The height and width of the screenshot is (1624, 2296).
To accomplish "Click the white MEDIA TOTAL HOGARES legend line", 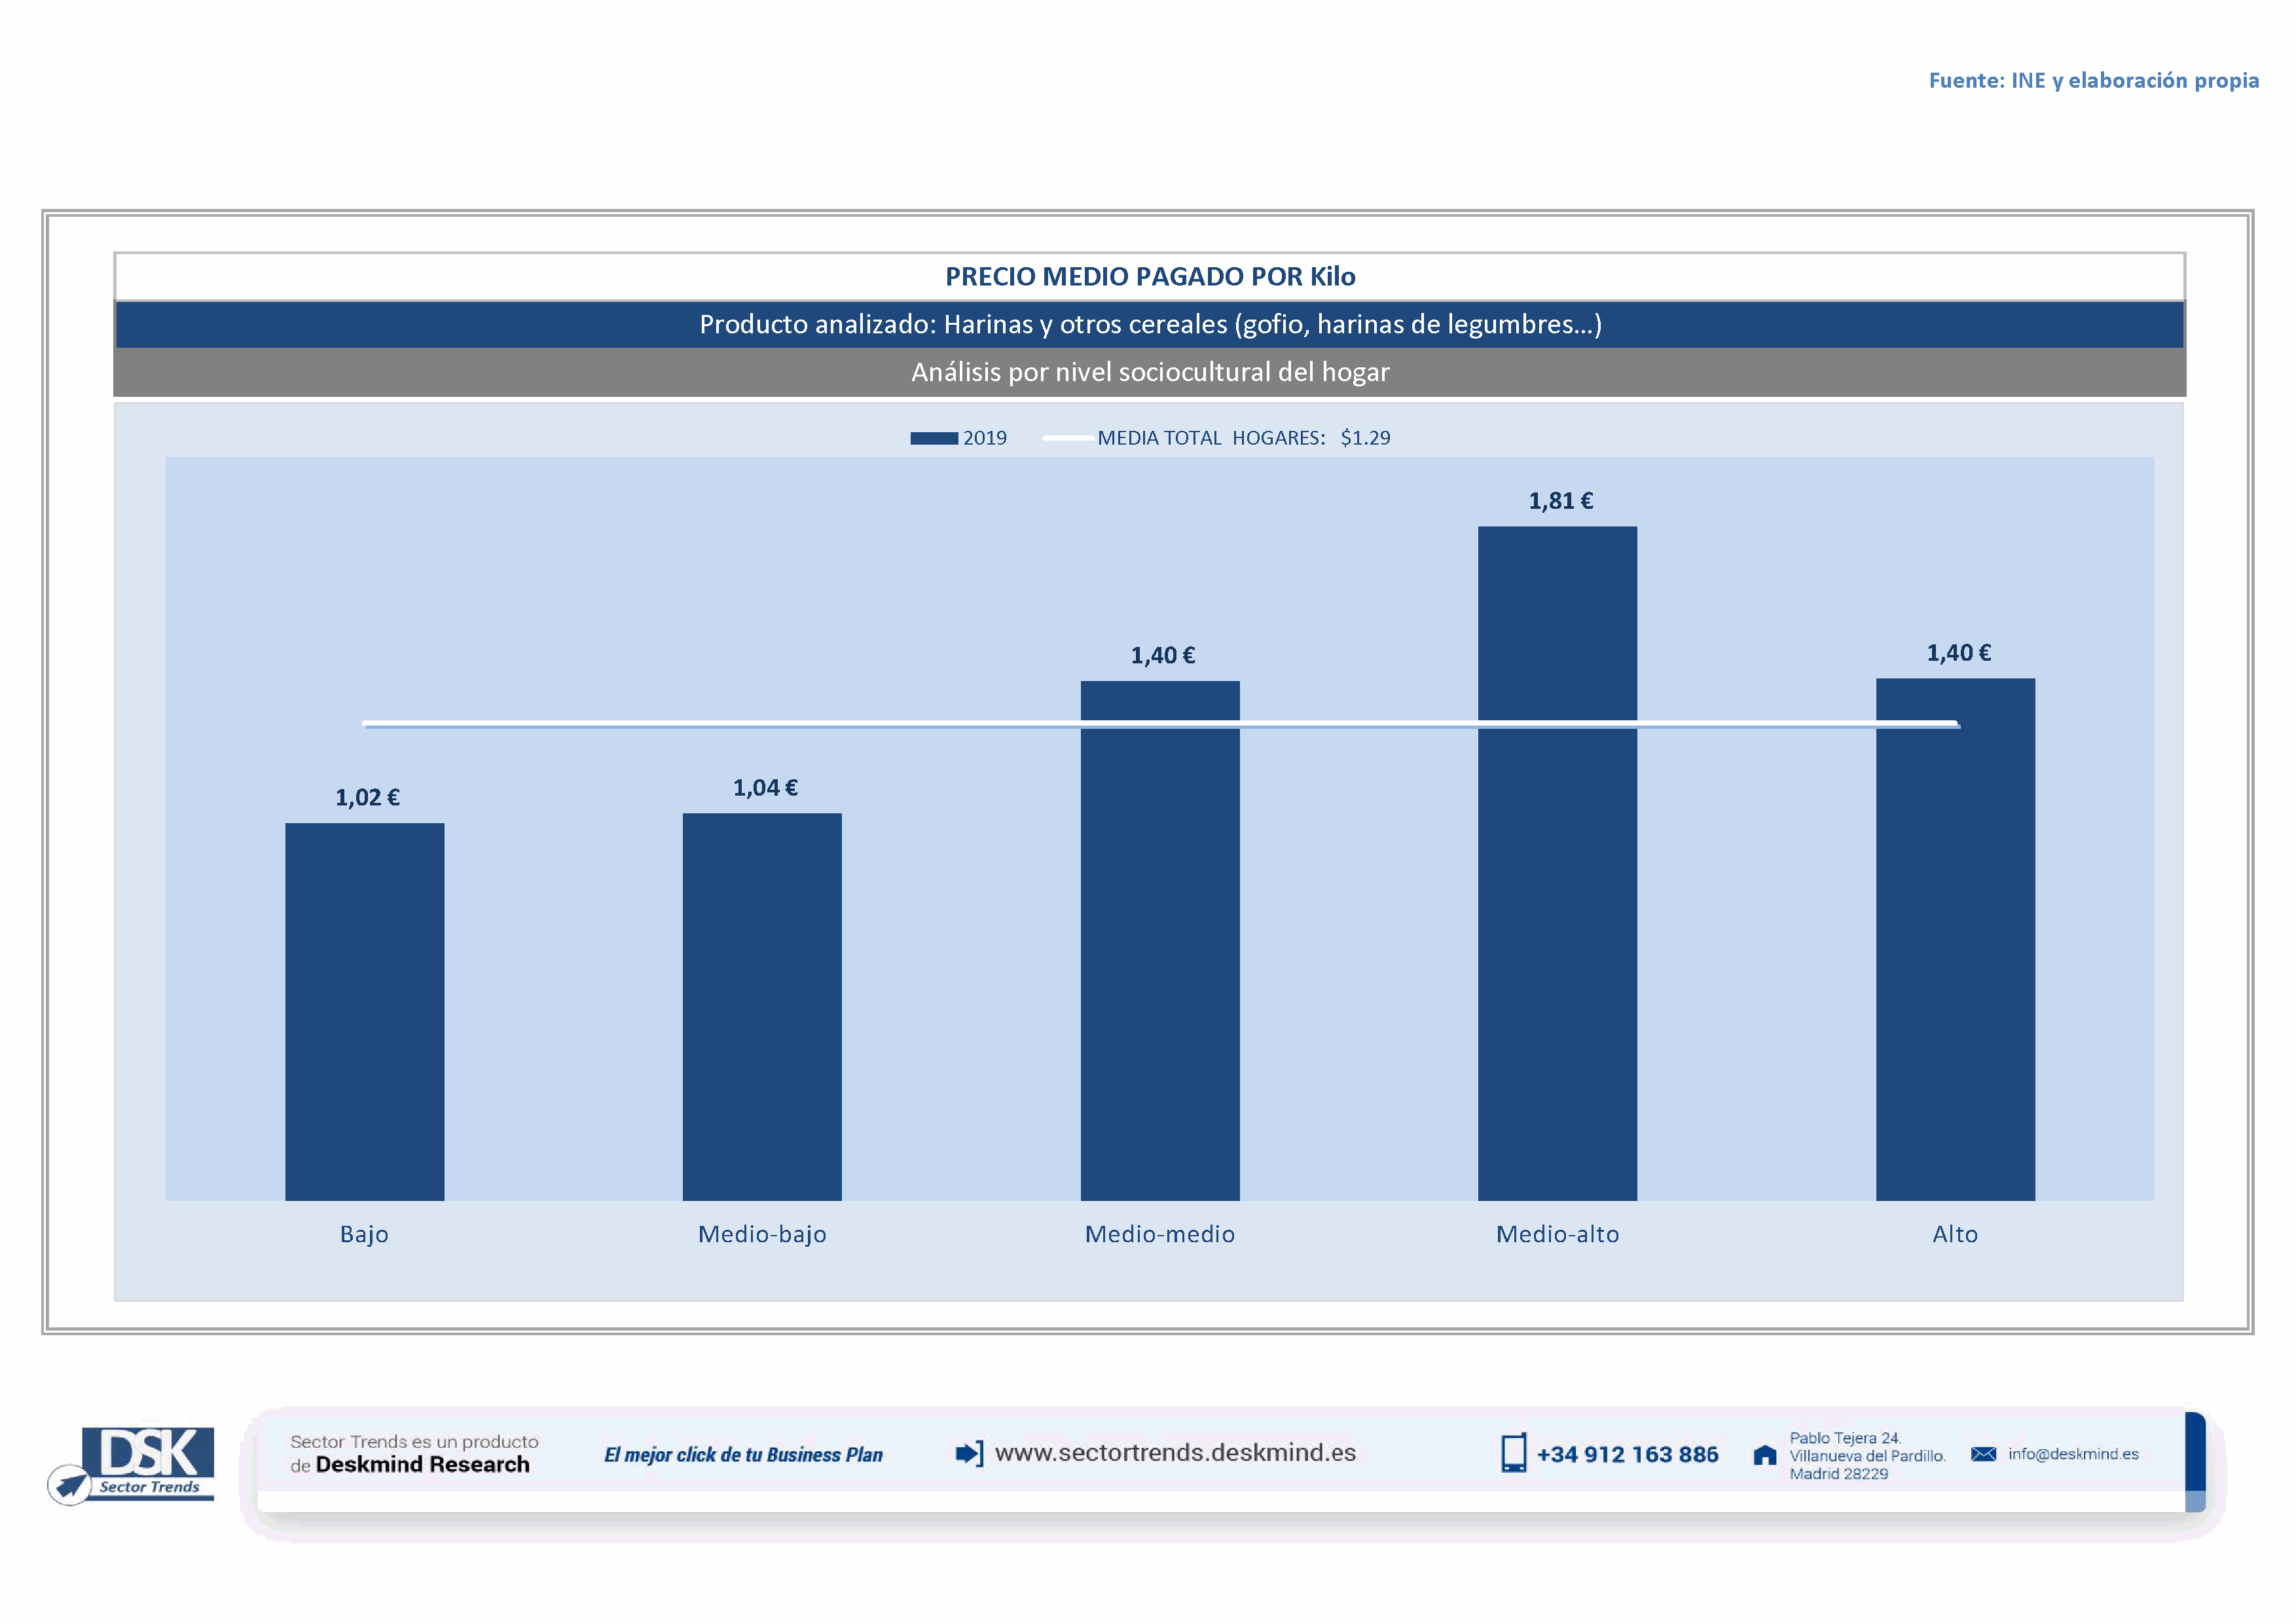I will tap(1067, 438).
